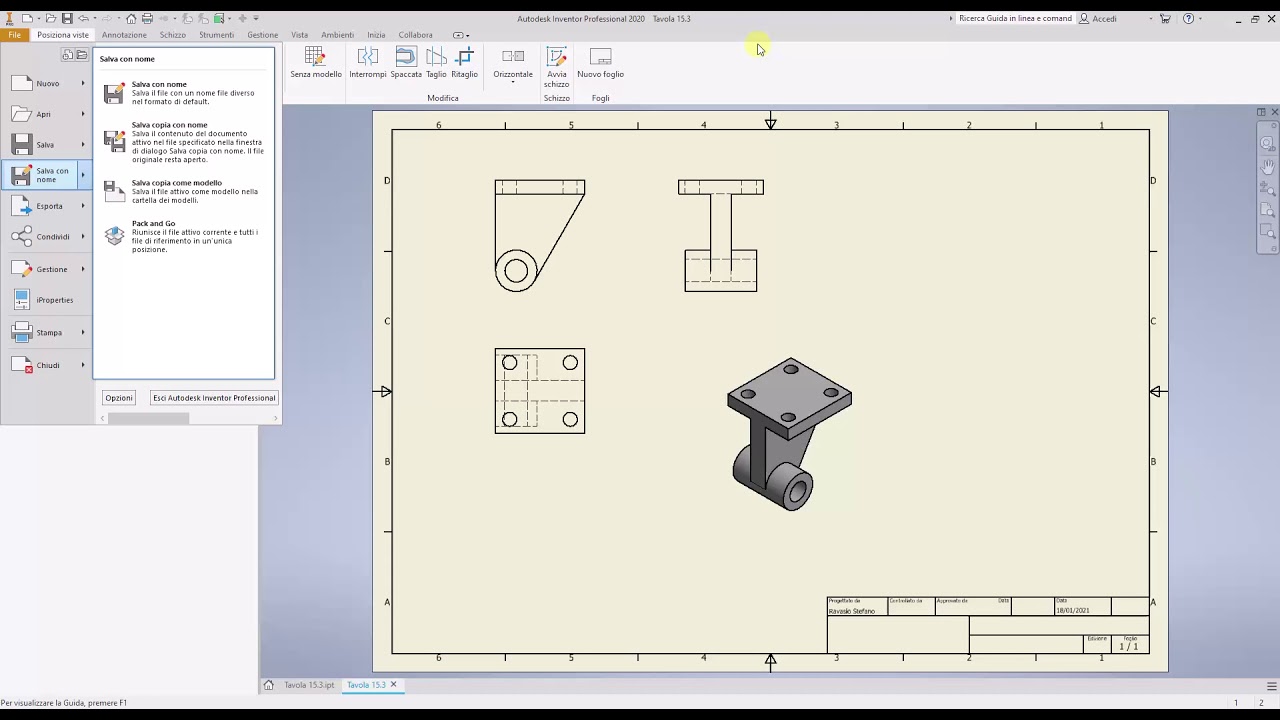Close the Tavola 15.3 drawing tab
The height and width of the screenshot is (720, 1280).
coord(393,685)
